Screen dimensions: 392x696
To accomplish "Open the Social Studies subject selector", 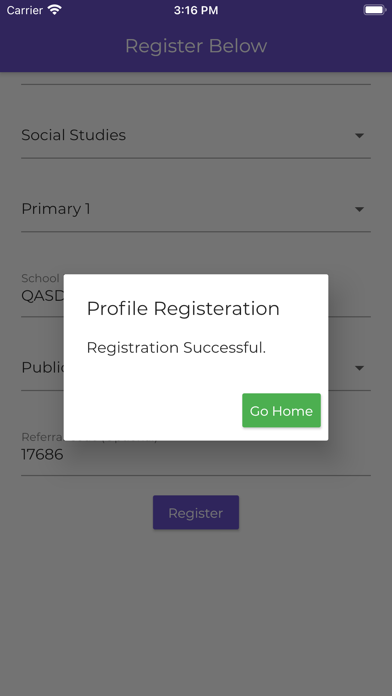I will point(196,135).
